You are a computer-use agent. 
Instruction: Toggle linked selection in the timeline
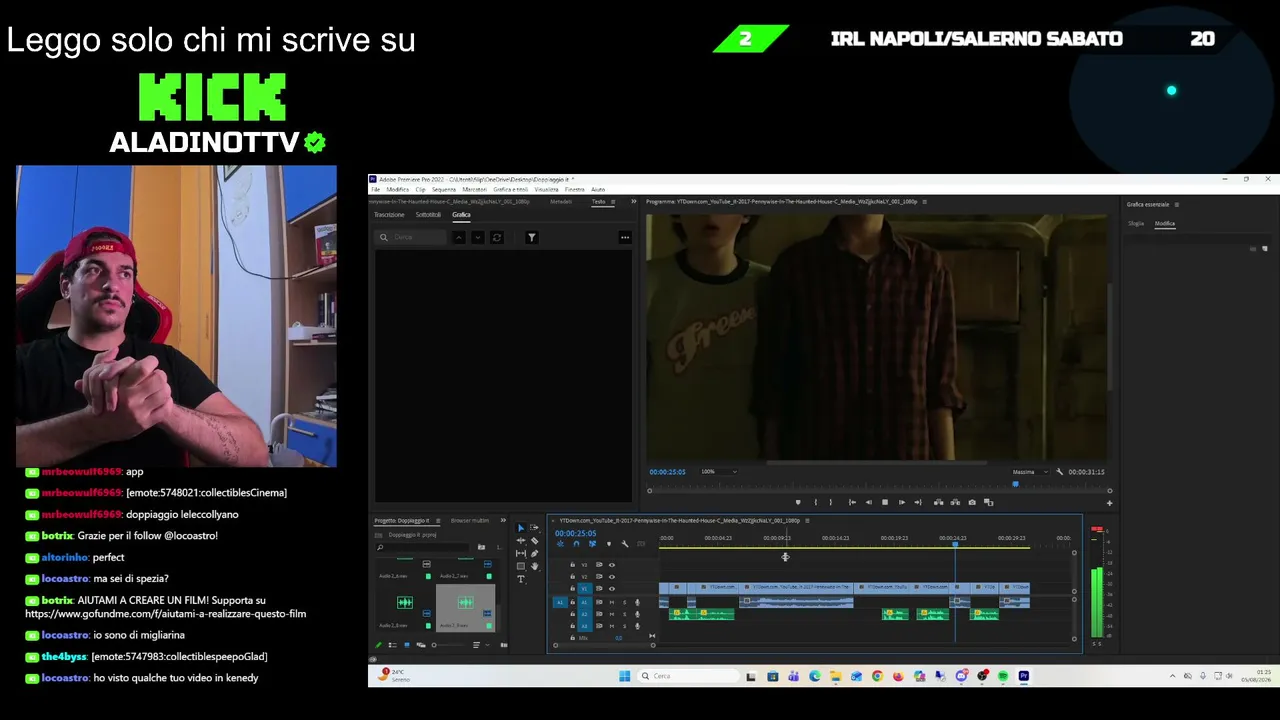click(x=592, y=544)
